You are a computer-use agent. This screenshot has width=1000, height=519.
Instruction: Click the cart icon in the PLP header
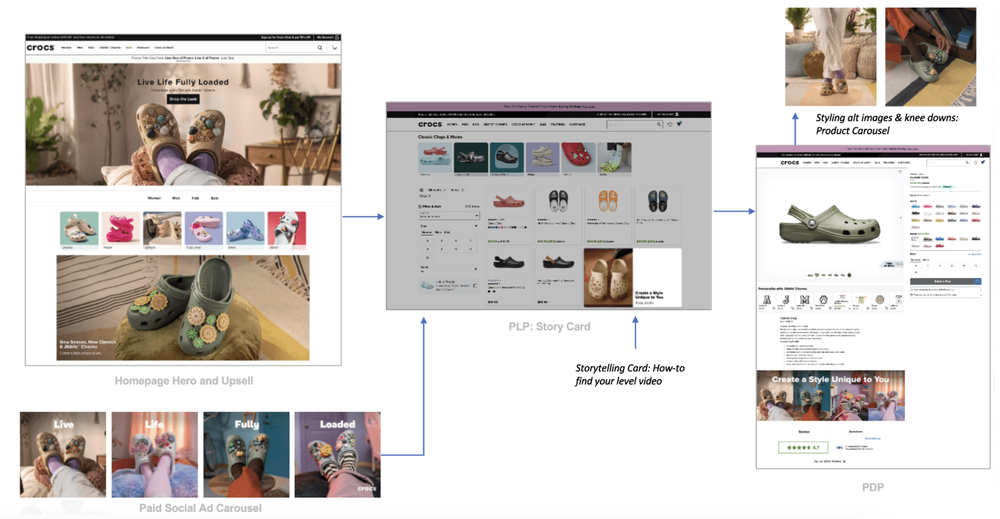[x=679, y=124]
